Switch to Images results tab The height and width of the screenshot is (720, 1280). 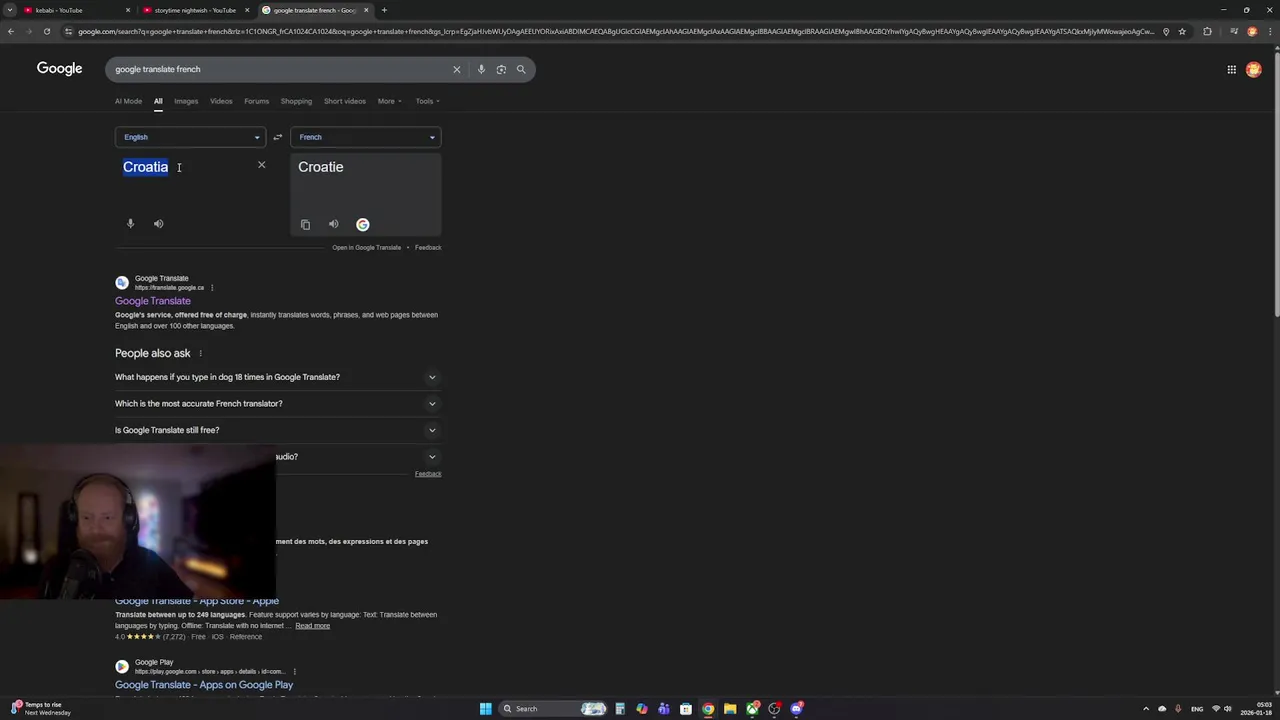point(186,101)
